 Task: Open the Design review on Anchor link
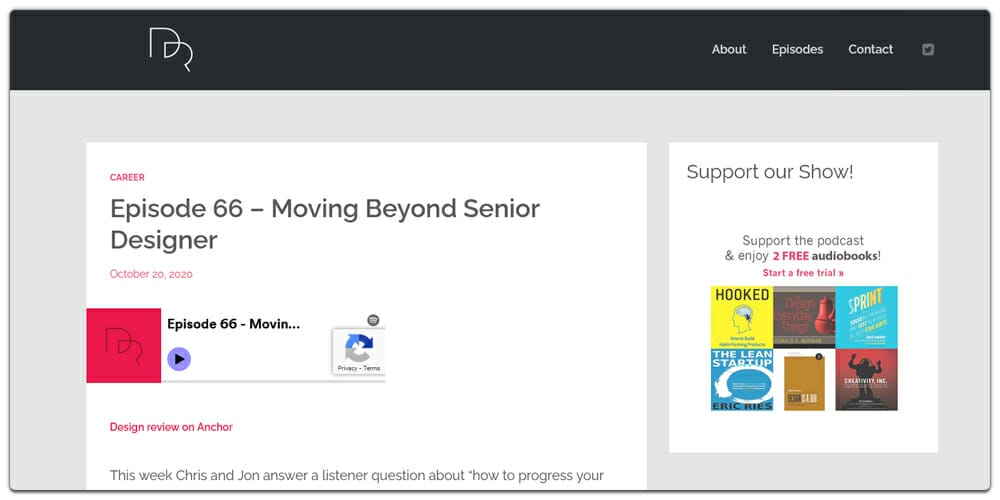pyautogui.click(x=171, y=427)
